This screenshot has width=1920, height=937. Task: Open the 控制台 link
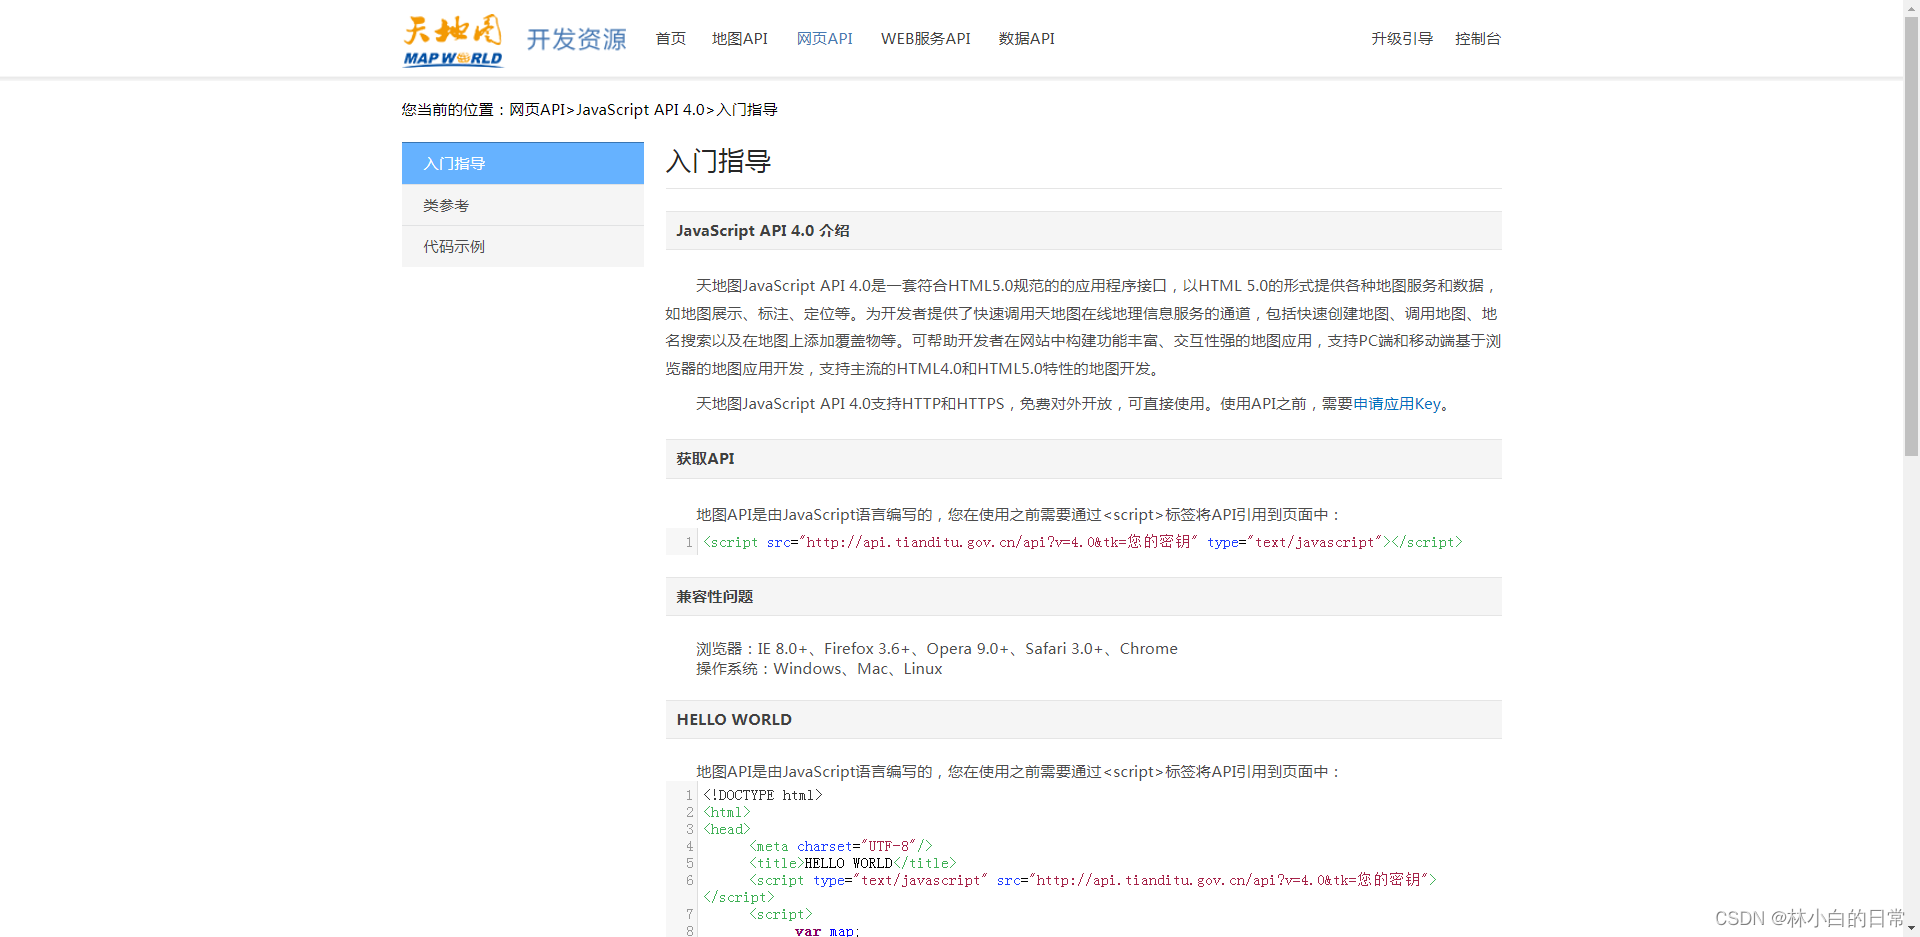coord(1477,39)
